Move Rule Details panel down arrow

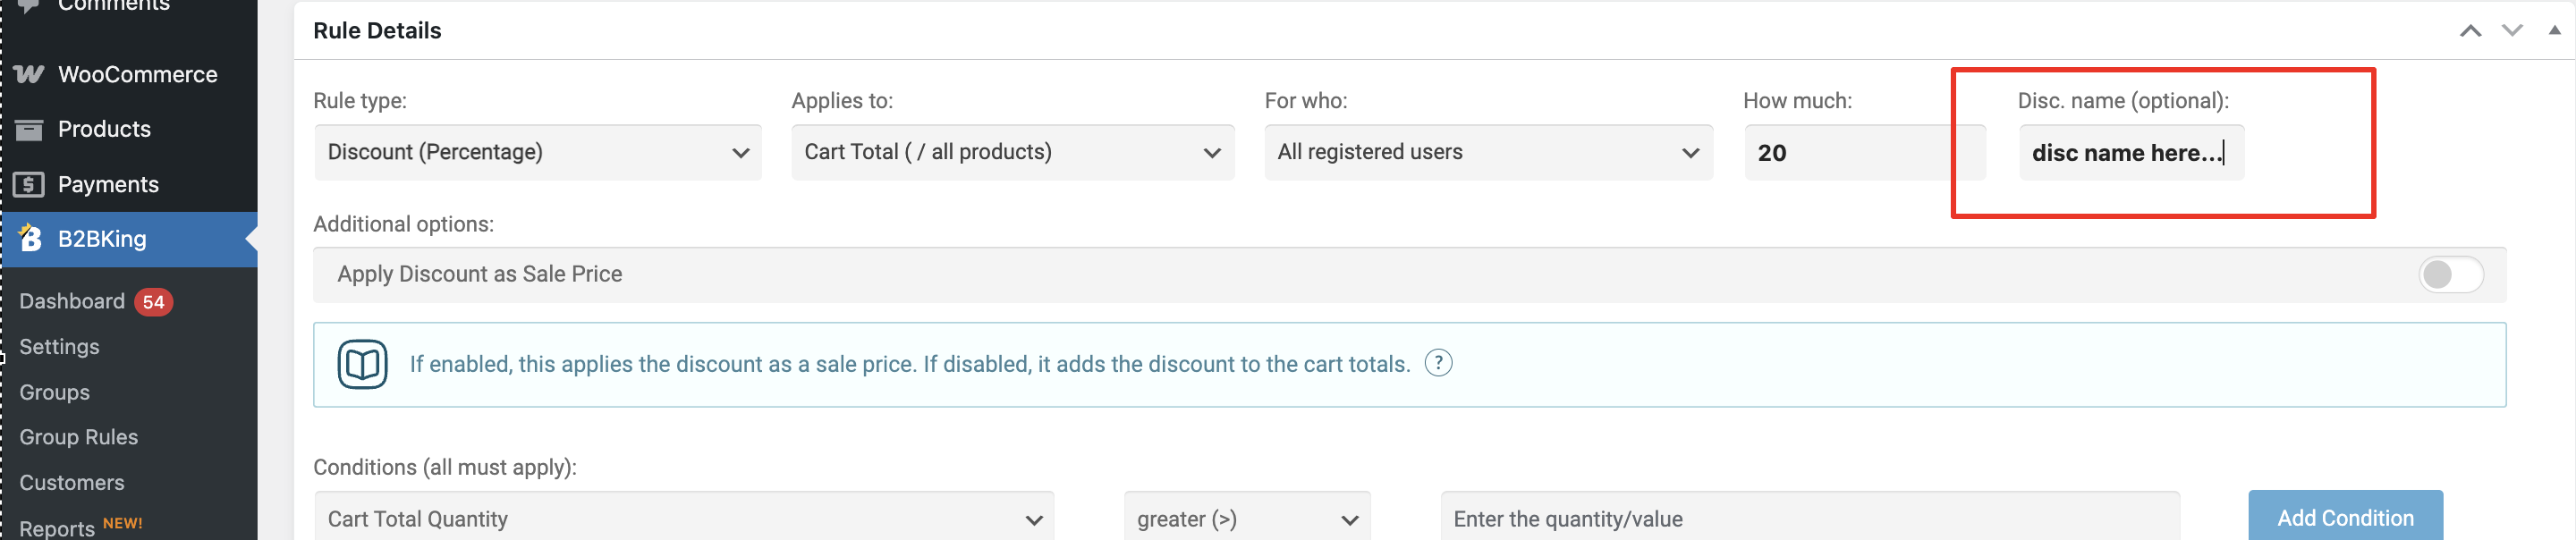(2511, 31)
